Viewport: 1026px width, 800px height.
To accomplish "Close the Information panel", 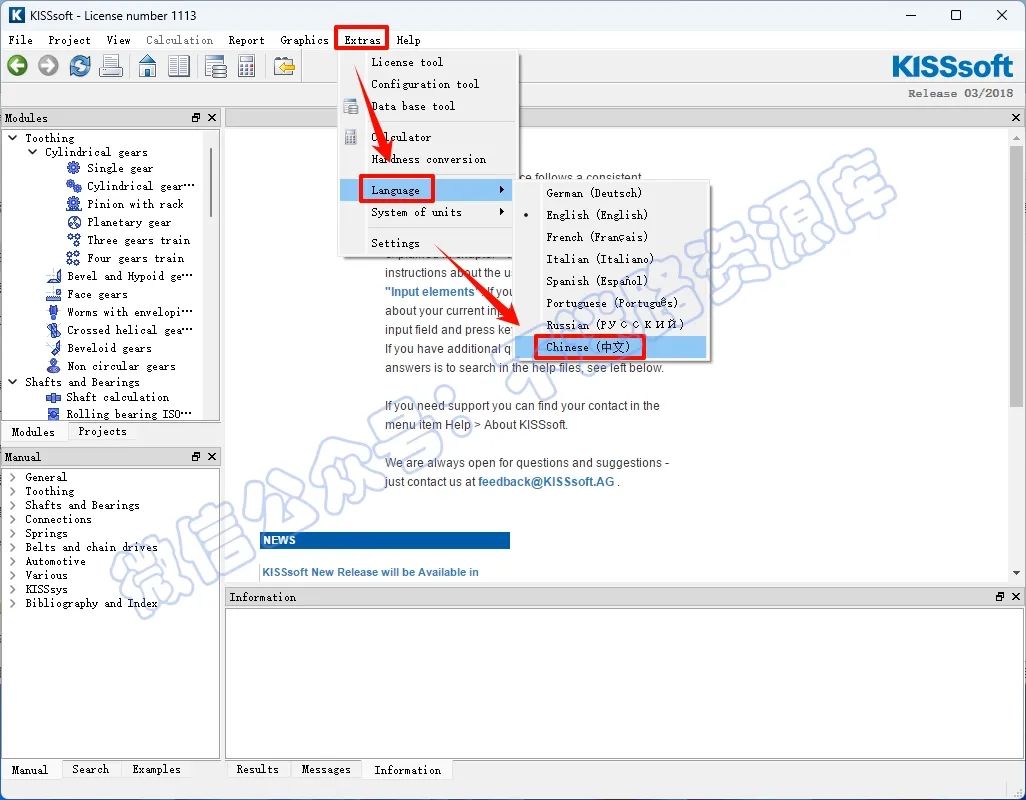I will pos(1016,597).
